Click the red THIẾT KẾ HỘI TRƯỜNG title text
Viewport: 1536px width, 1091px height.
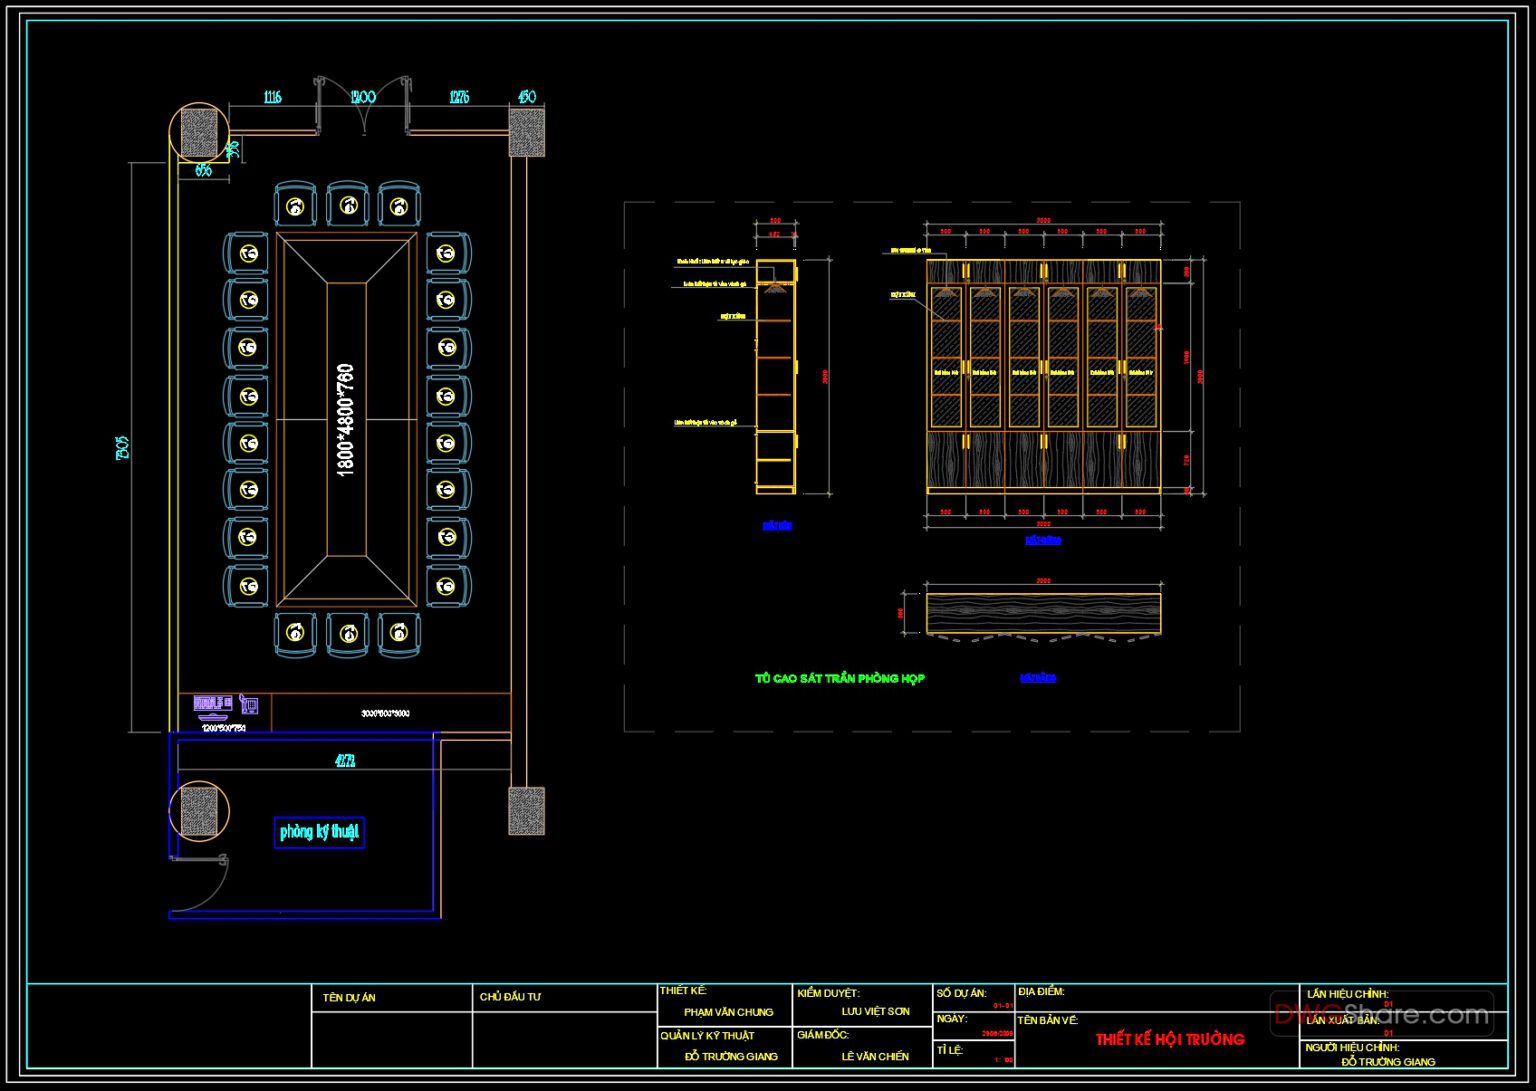[x=1168, y=1040]
